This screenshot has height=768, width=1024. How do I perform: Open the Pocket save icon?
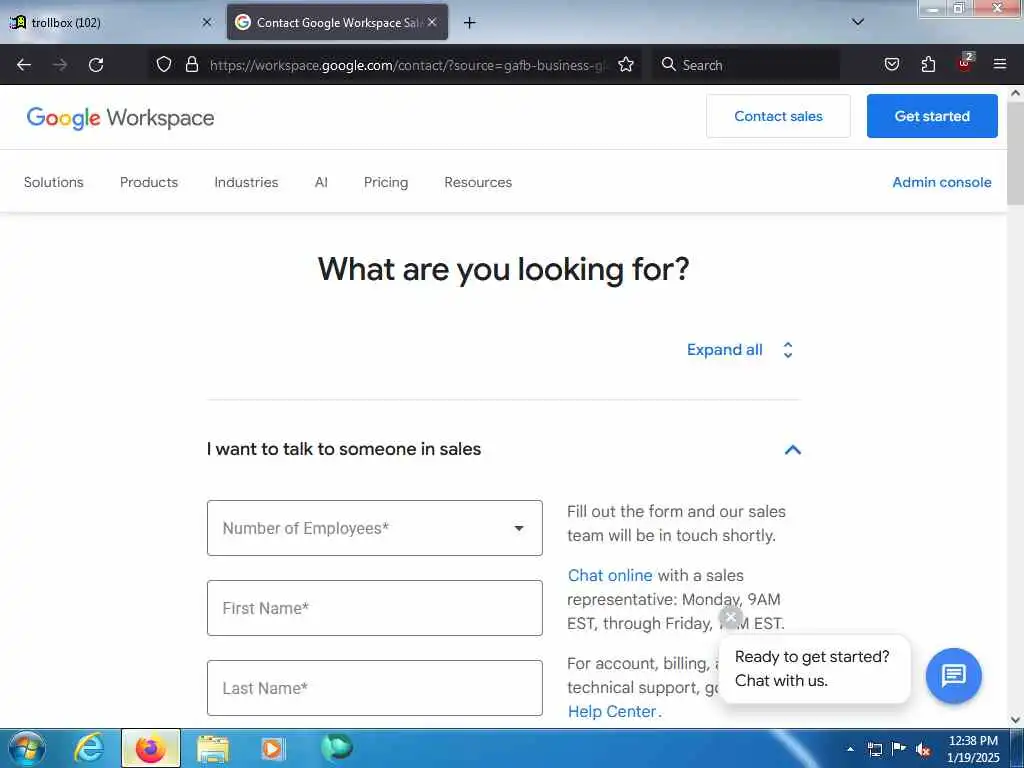tap(891, 64)
